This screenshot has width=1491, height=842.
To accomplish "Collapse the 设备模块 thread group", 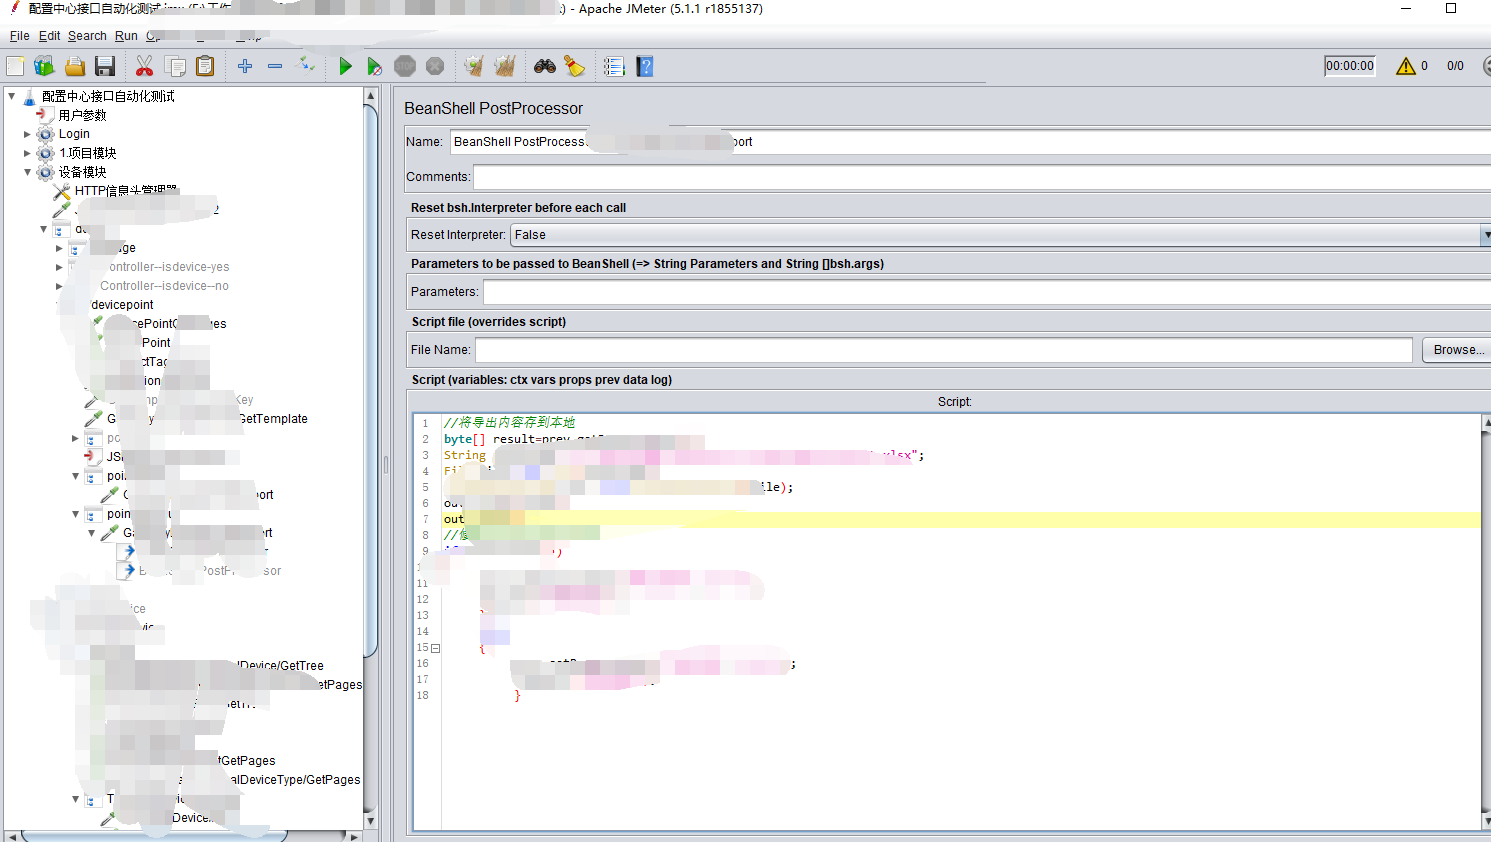I will pyautogui.click(x=27, y=172).
